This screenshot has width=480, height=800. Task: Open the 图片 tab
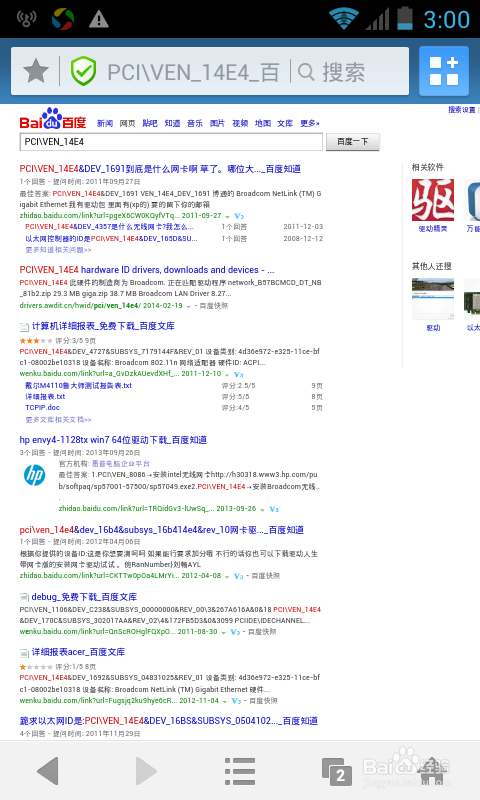(x=217, y=123)
